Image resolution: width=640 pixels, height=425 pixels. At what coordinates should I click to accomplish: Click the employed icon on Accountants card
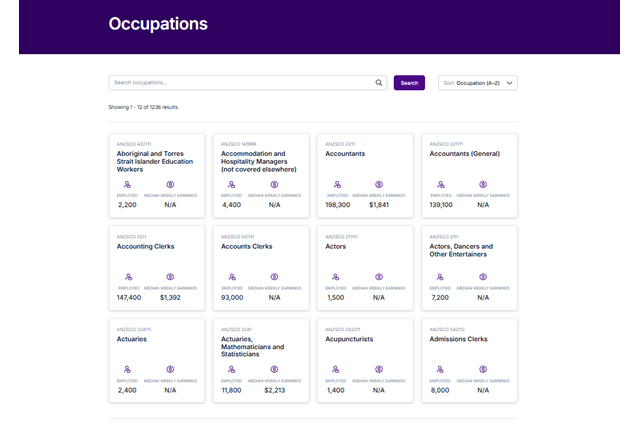[x=337, y=185]
